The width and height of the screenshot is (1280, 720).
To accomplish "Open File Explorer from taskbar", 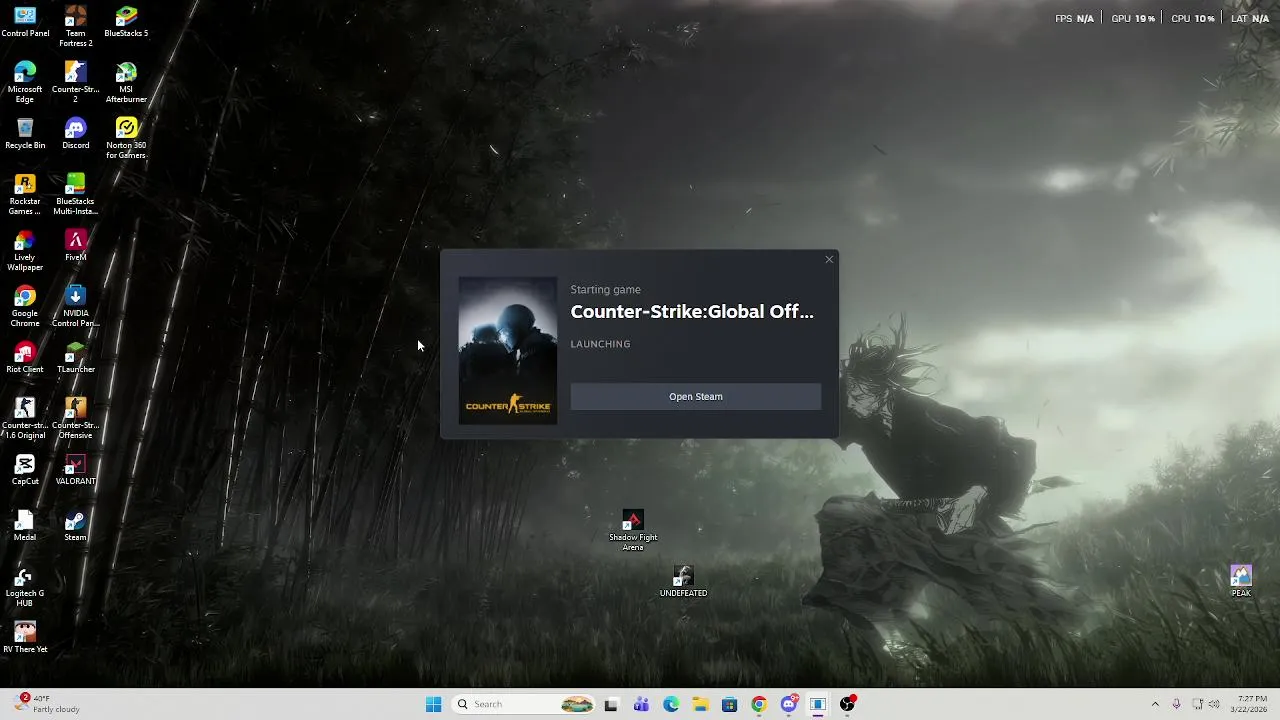I will [x=700, y=704].
